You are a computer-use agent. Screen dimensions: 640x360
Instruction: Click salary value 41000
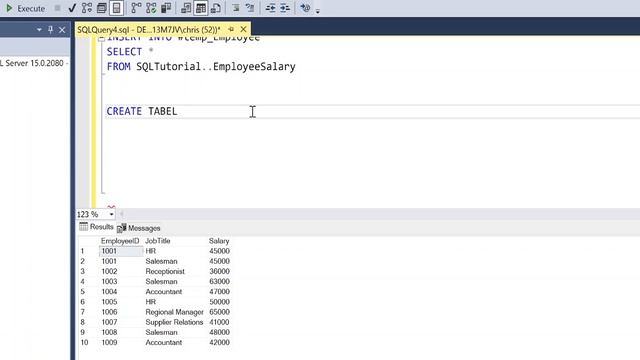[x=219, y=322]
